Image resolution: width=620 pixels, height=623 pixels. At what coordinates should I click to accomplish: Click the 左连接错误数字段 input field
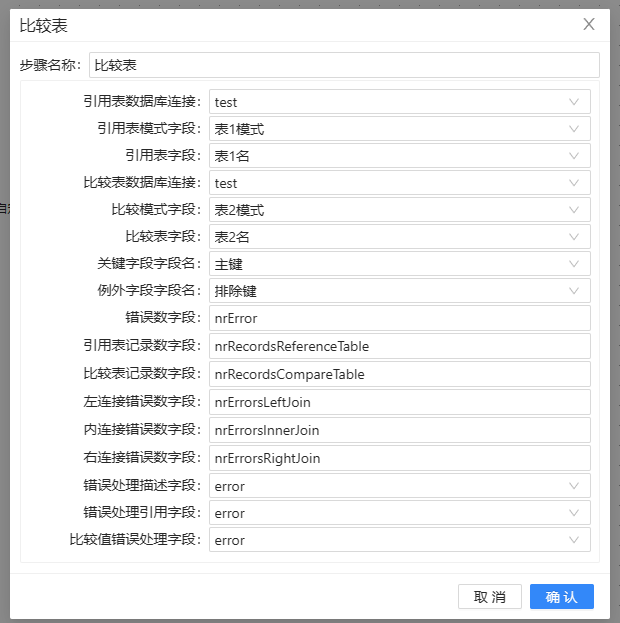(x=399, y=402)
